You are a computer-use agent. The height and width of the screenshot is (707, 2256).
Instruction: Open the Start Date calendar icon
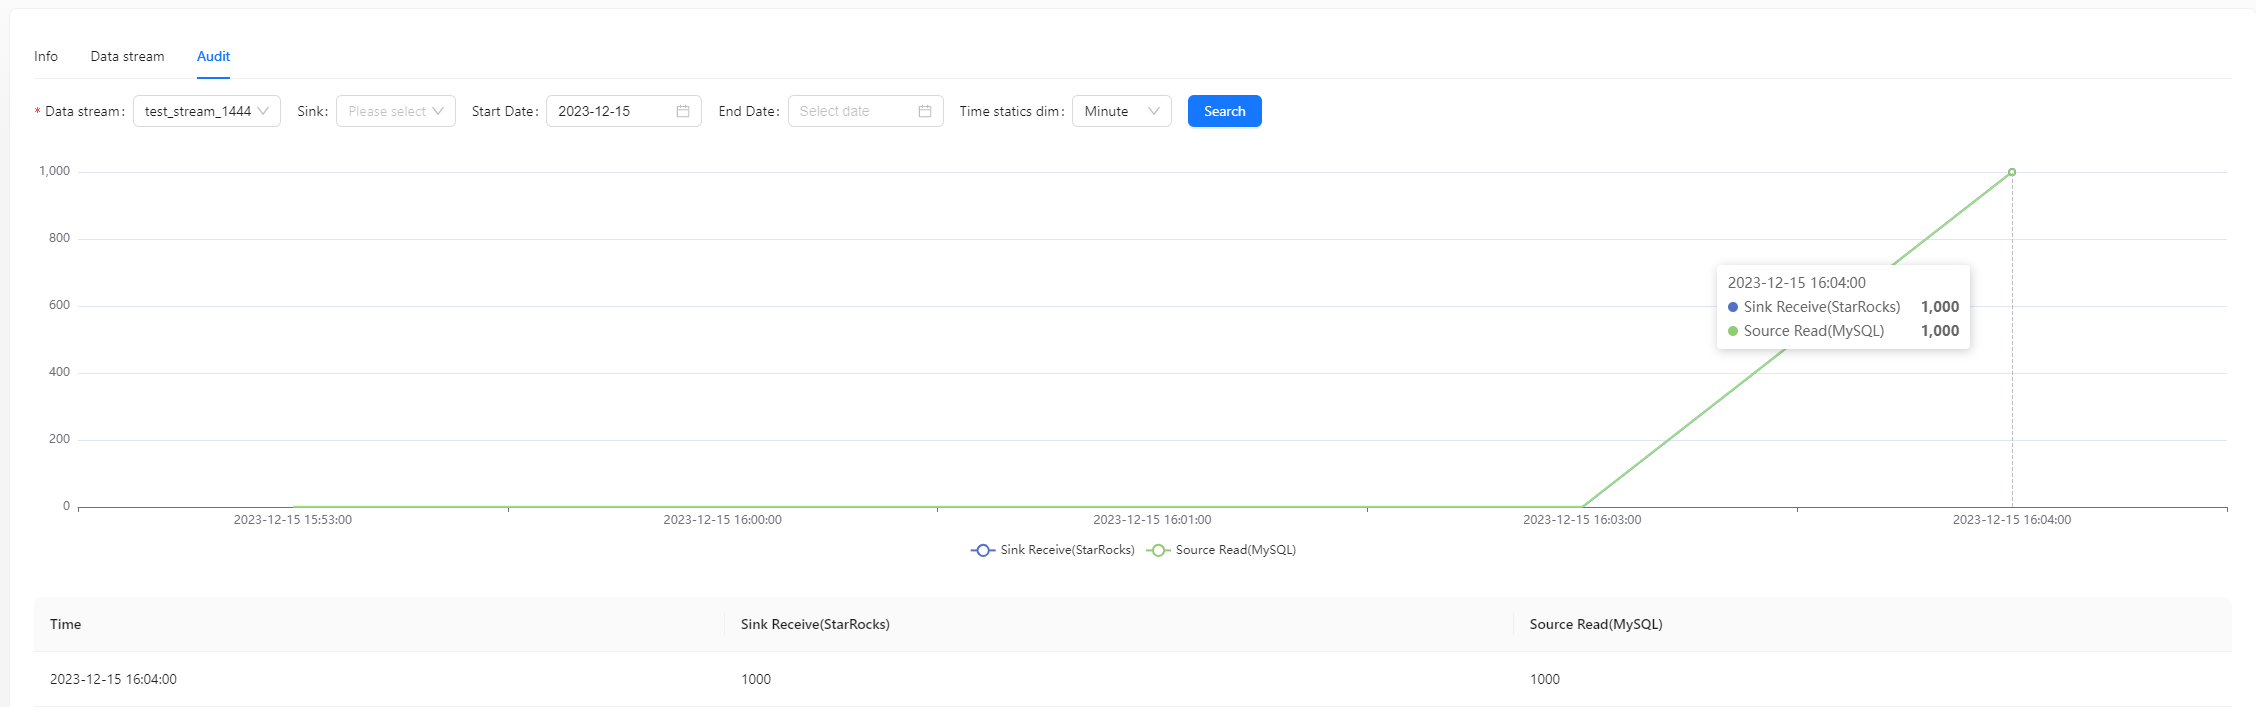tap(683, 111)
